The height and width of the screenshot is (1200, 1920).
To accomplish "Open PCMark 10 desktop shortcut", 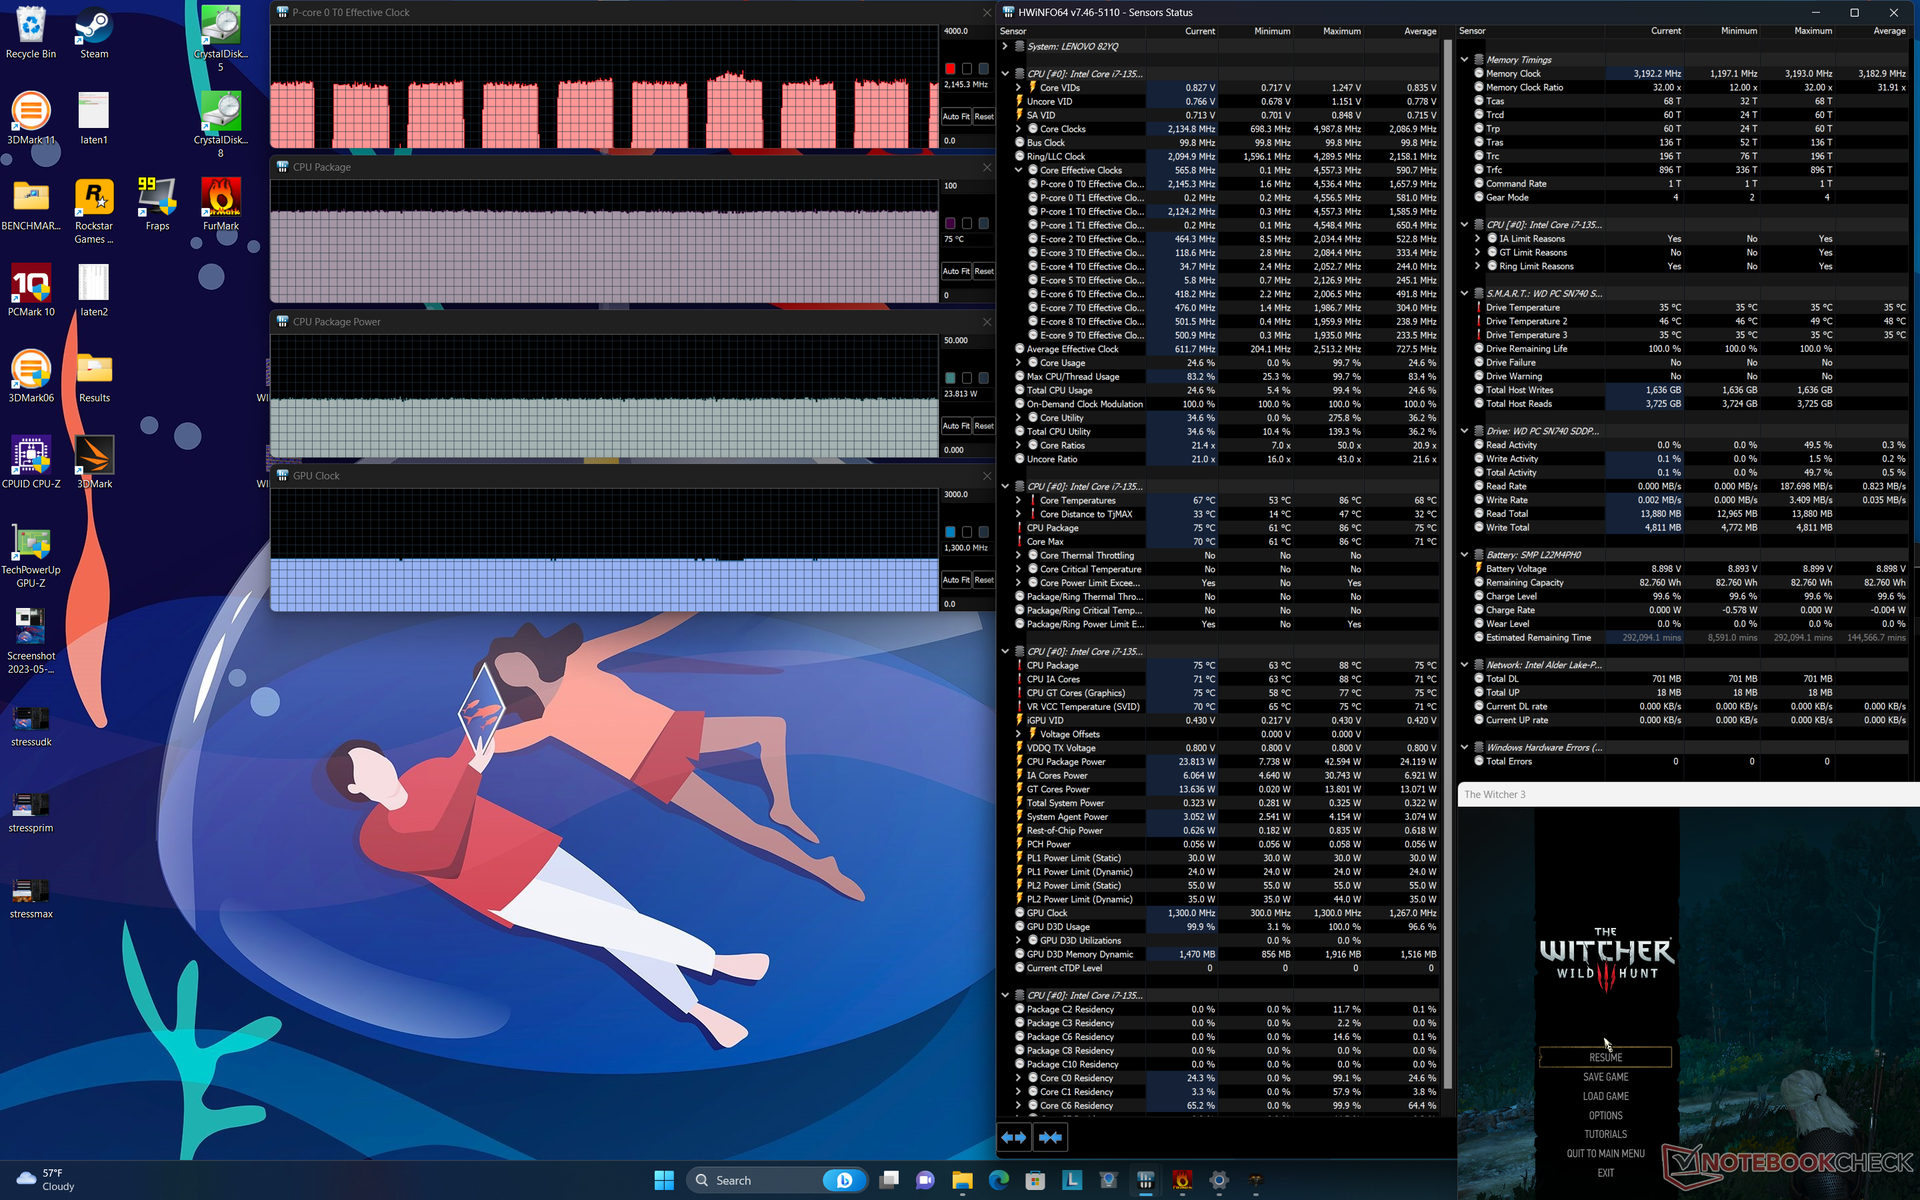I will 31,291.
